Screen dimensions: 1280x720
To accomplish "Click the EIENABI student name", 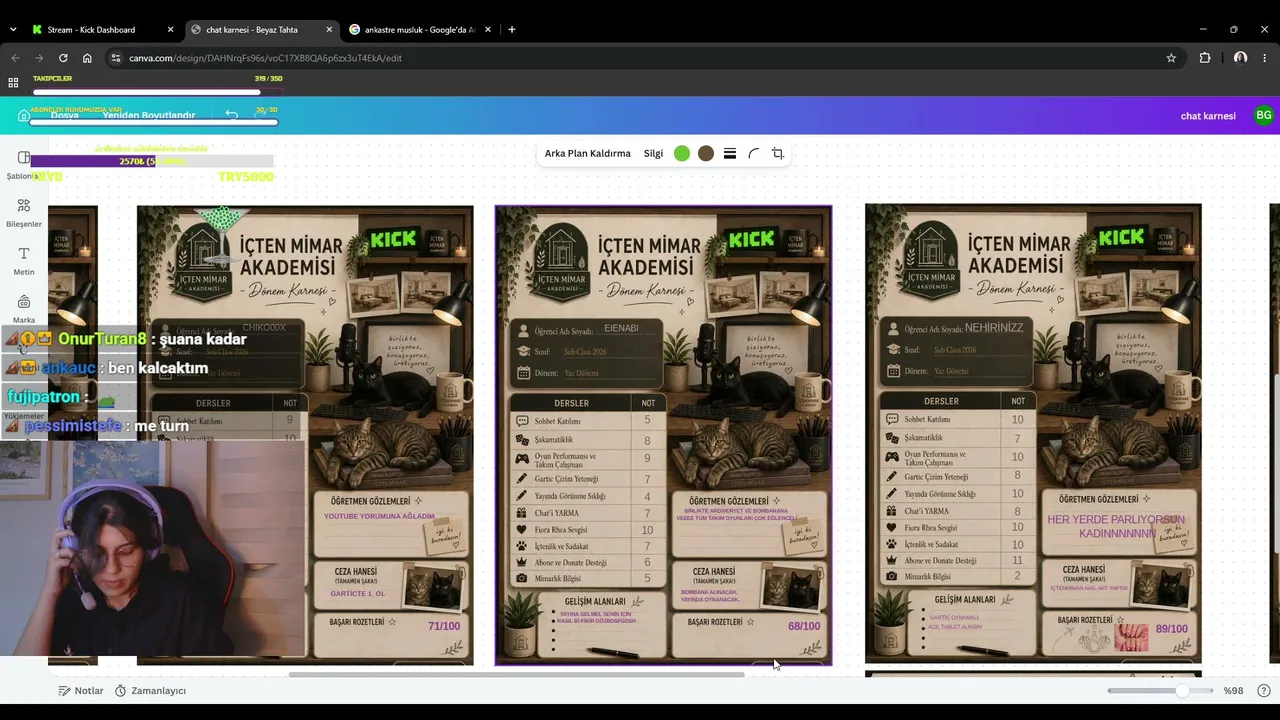I will point(621,329).
